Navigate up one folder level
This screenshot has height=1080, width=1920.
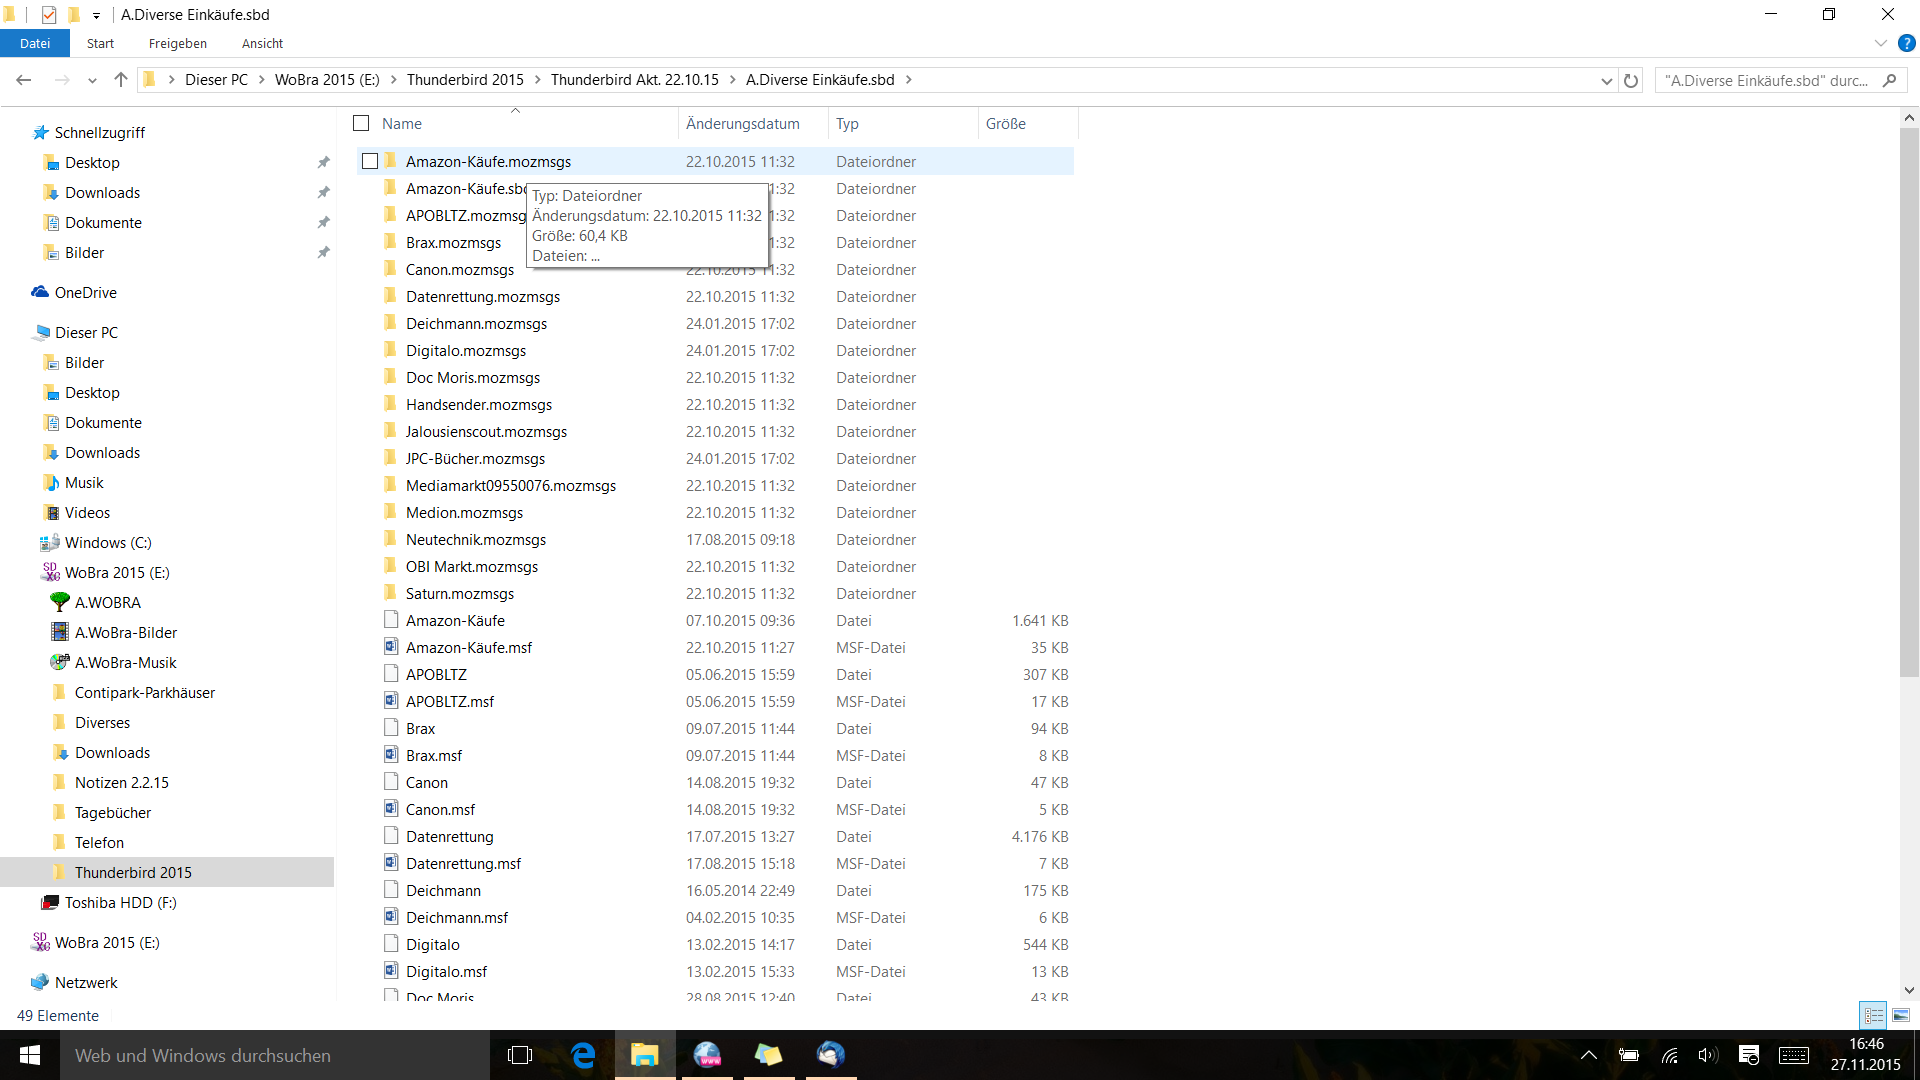click(121, 80)
